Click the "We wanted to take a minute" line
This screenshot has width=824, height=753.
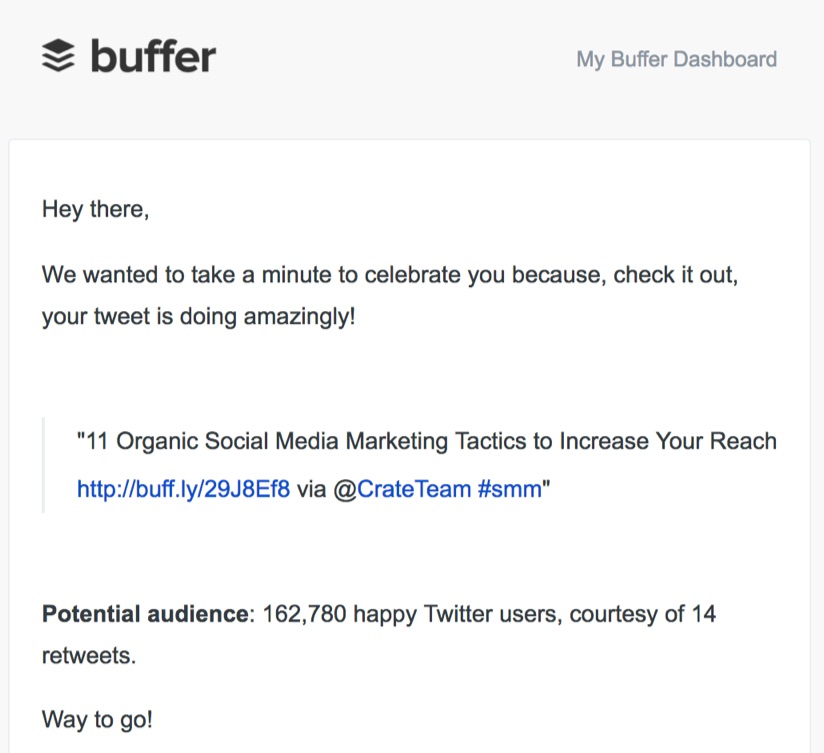pos(390,275)
